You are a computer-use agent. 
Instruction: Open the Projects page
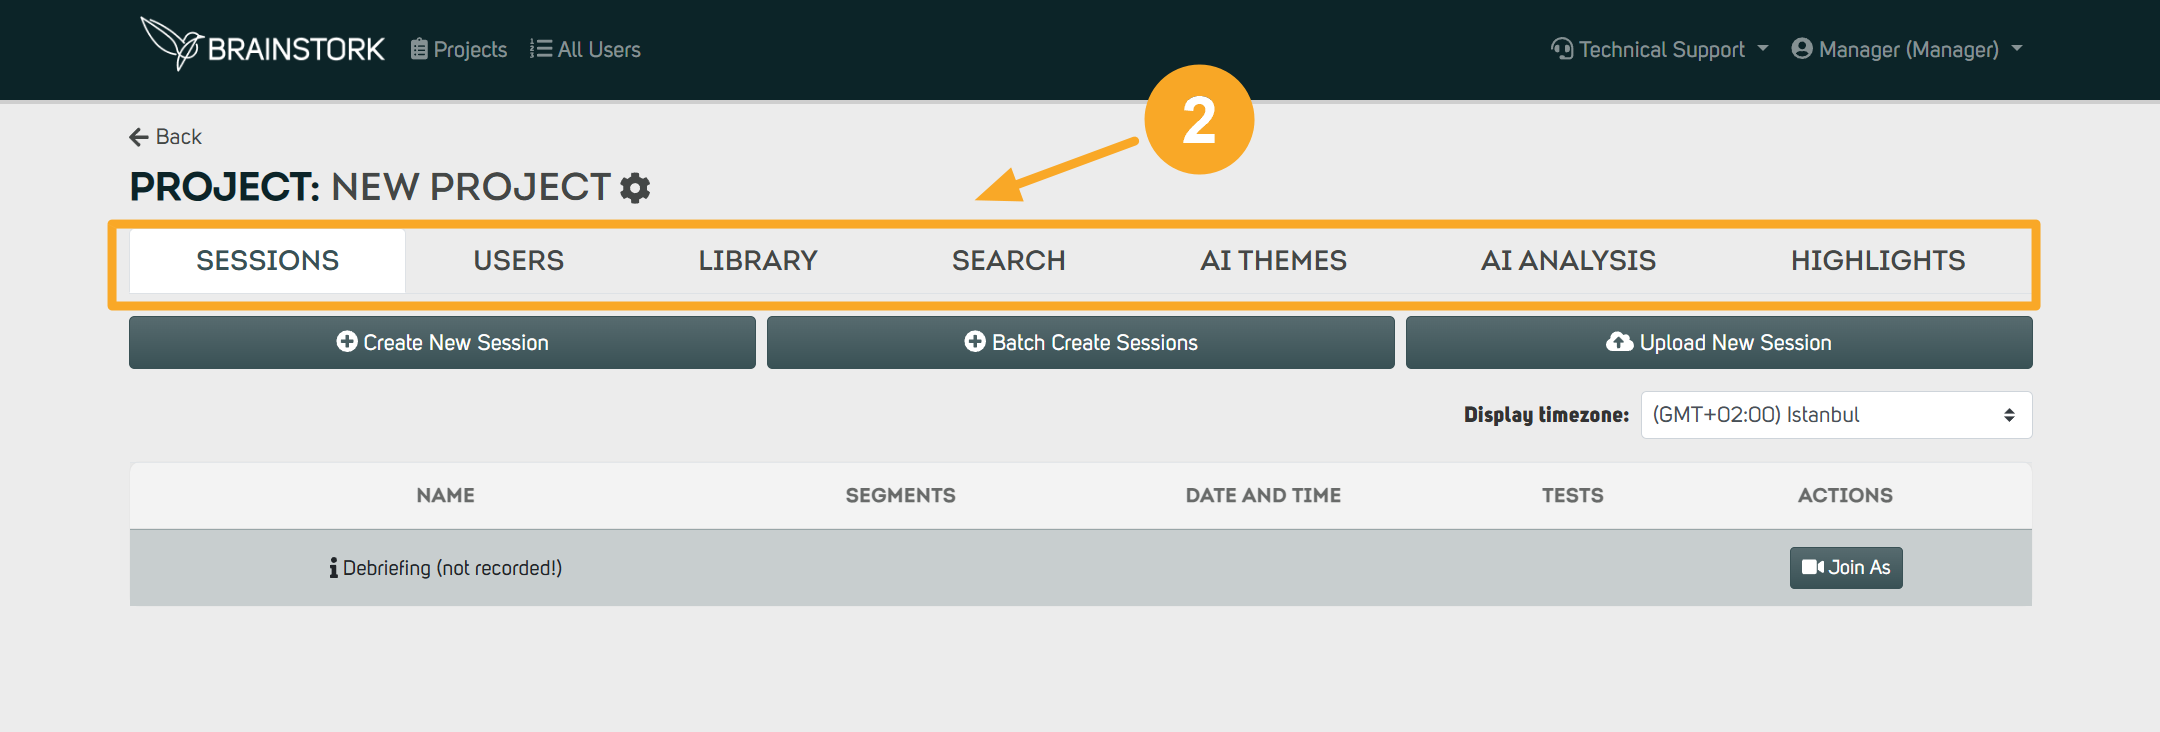point(459,49)
